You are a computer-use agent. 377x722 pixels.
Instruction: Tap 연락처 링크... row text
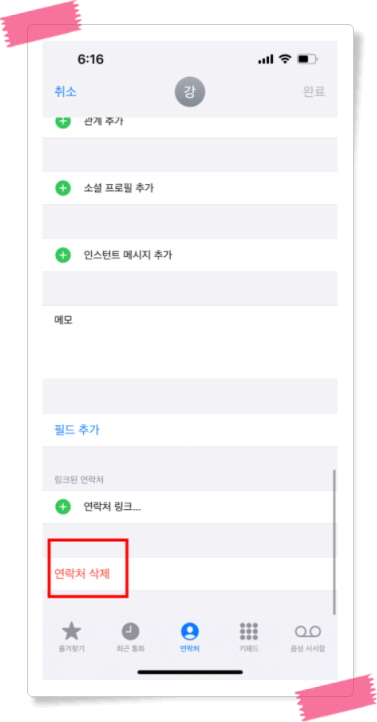pyautogui.click(x=112, y=507)
